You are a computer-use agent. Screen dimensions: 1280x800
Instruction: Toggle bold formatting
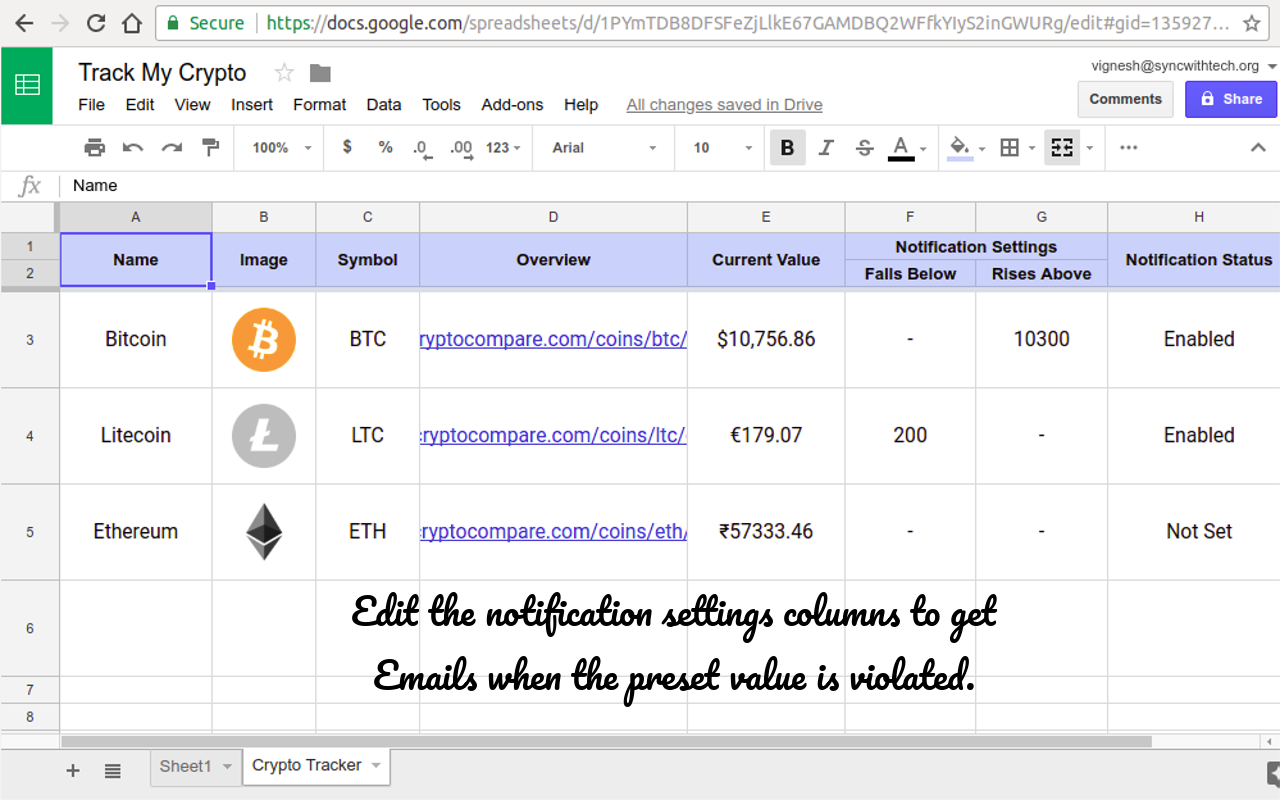pos(787,147)
